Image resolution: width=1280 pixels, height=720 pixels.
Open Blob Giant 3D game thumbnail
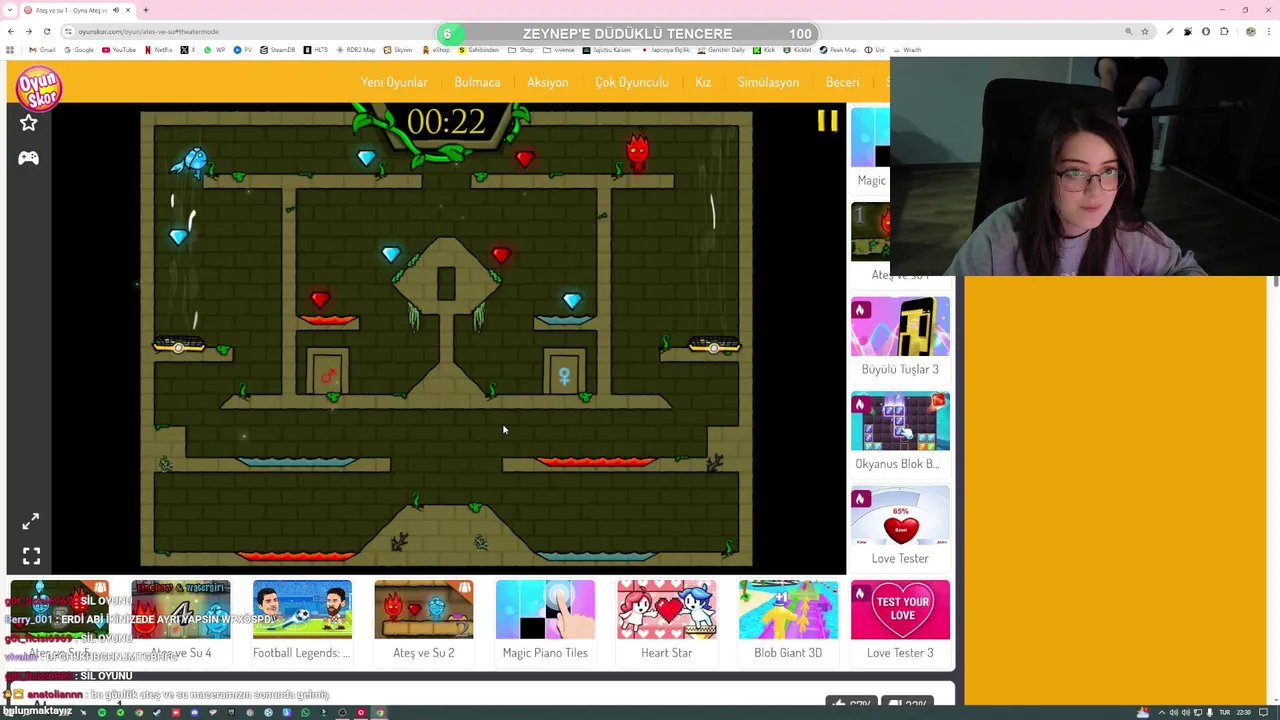coord(788,609)
